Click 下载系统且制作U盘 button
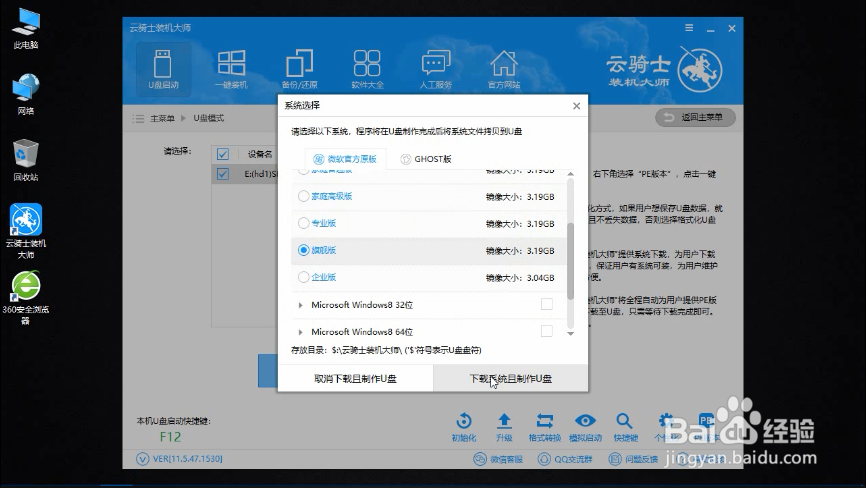866x488 pixels. click(x=510, y=379)
